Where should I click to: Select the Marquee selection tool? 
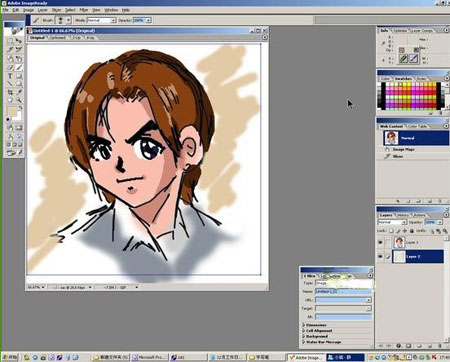tap(10, 41)
